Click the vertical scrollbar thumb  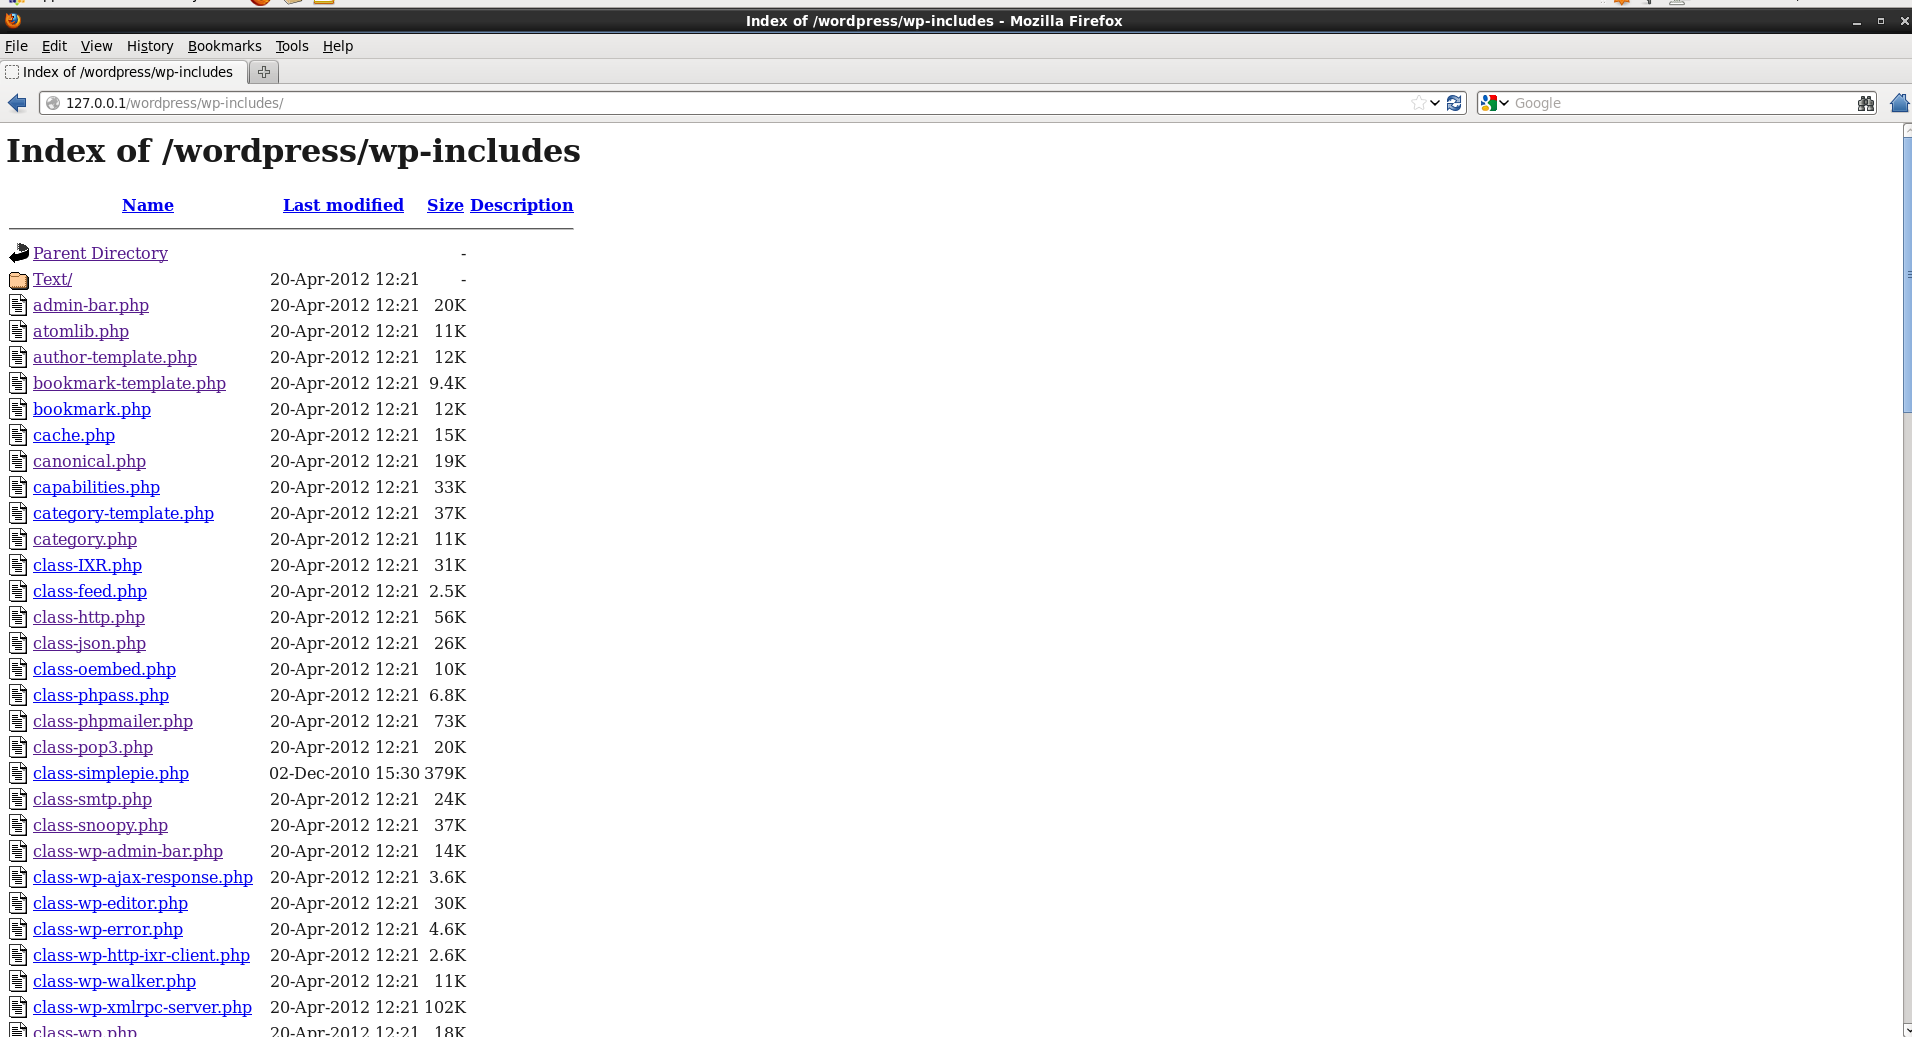click(1907, 275)
